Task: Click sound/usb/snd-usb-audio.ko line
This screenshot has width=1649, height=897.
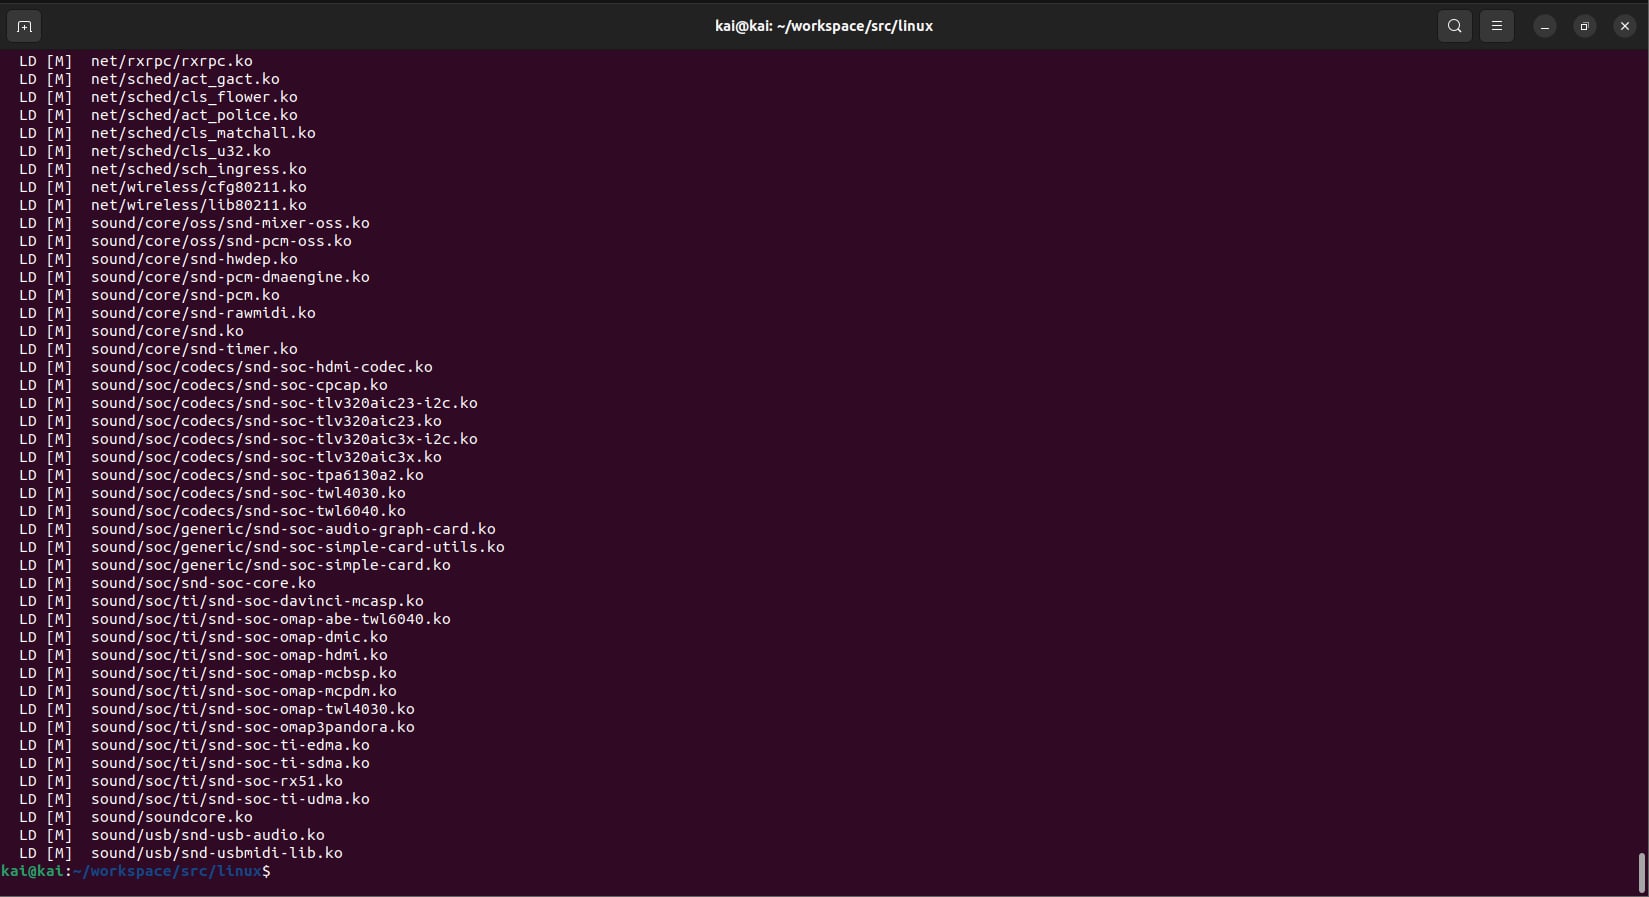Action: (x=172, y=835)
